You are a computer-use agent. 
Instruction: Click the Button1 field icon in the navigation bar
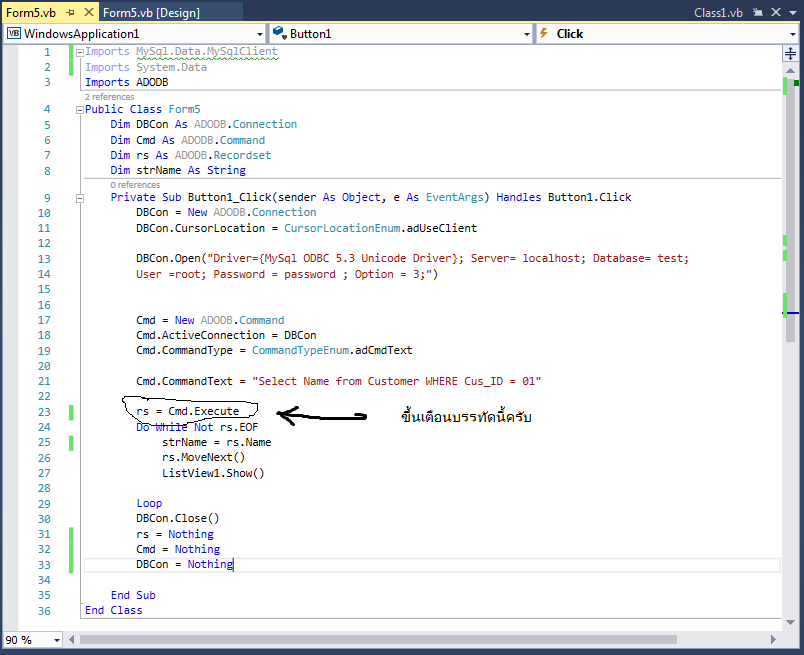[x=279, y=33]
